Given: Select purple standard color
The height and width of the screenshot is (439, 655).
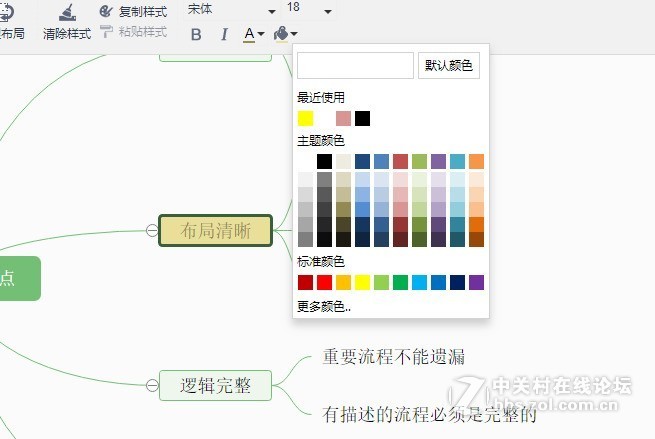Looking at the screenshot, I should [x=476, y=282].
